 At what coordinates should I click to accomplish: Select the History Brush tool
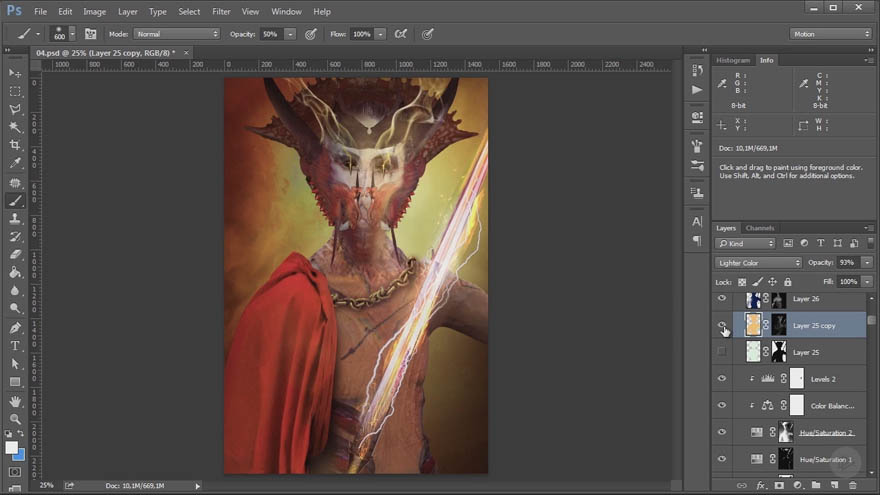(x=15, y=237)
